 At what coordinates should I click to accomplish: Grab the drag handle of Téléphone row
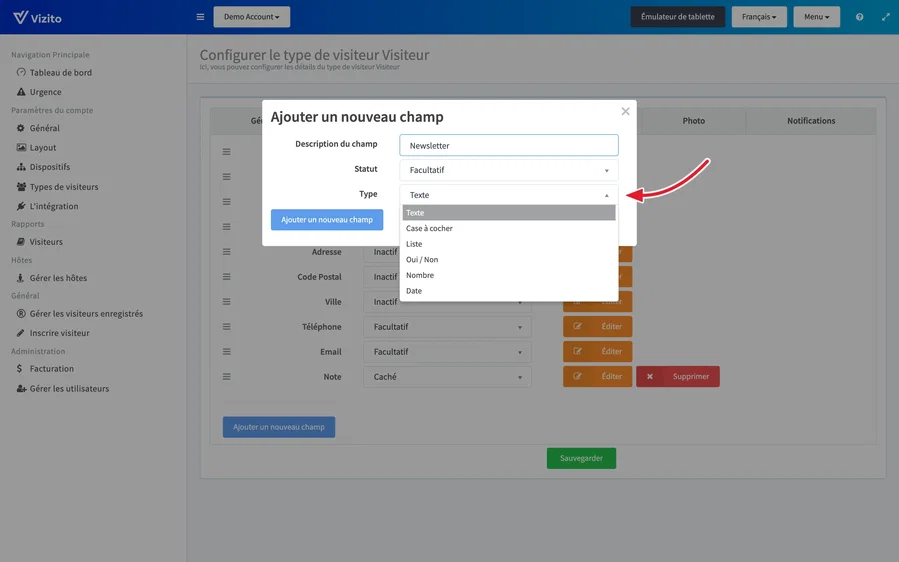pyautogui.click(x=226, y=326)
